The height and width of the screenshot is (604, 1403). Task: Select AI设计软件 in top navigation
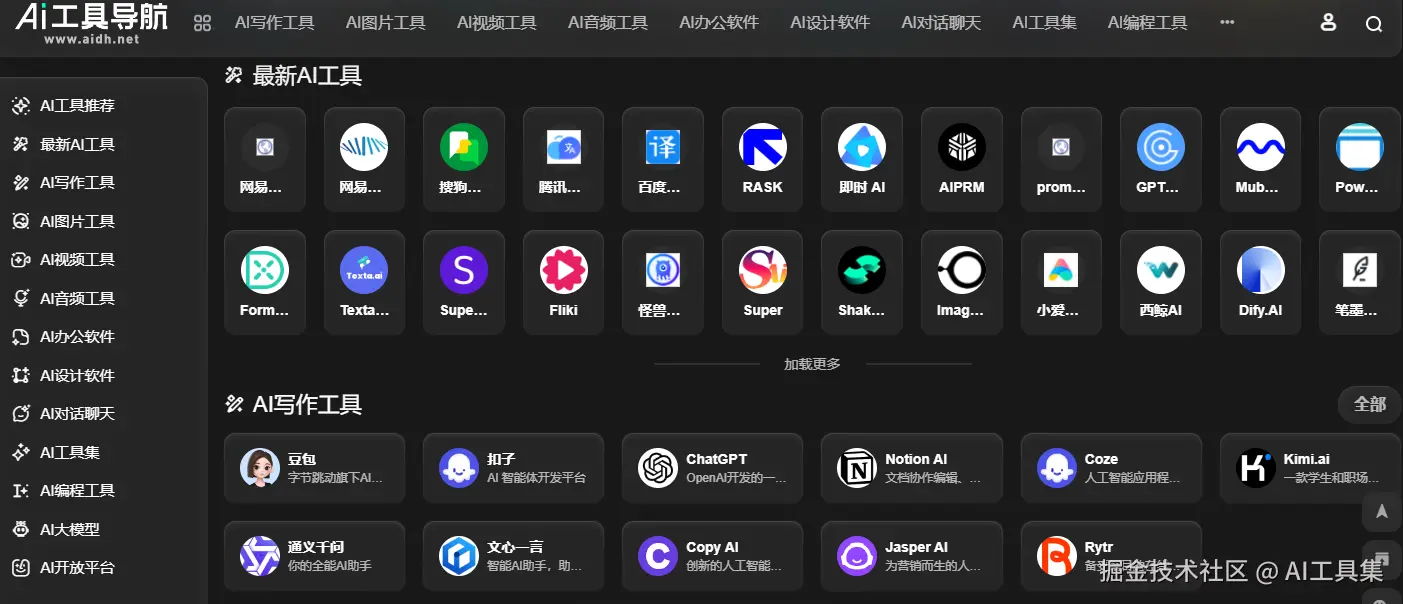click(830, 23)
